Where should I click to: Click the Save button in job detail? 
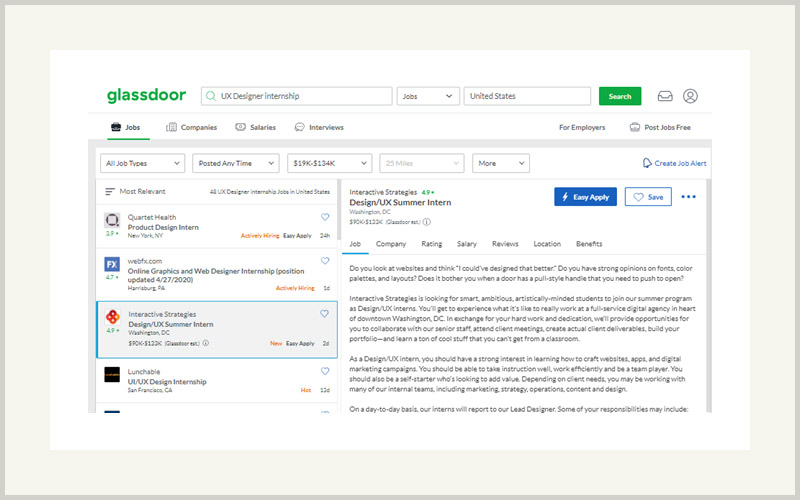coord(648,197)
